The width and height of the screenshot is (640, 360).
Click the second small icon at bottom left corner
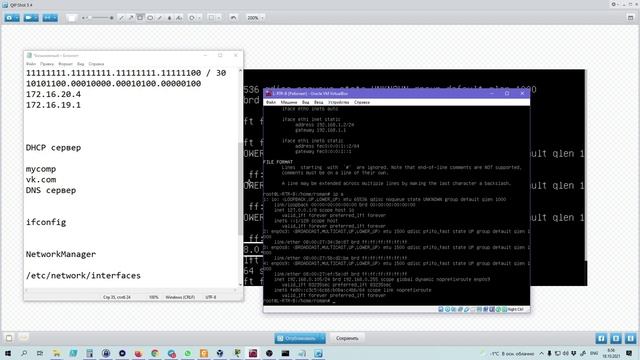coord(24,338)
